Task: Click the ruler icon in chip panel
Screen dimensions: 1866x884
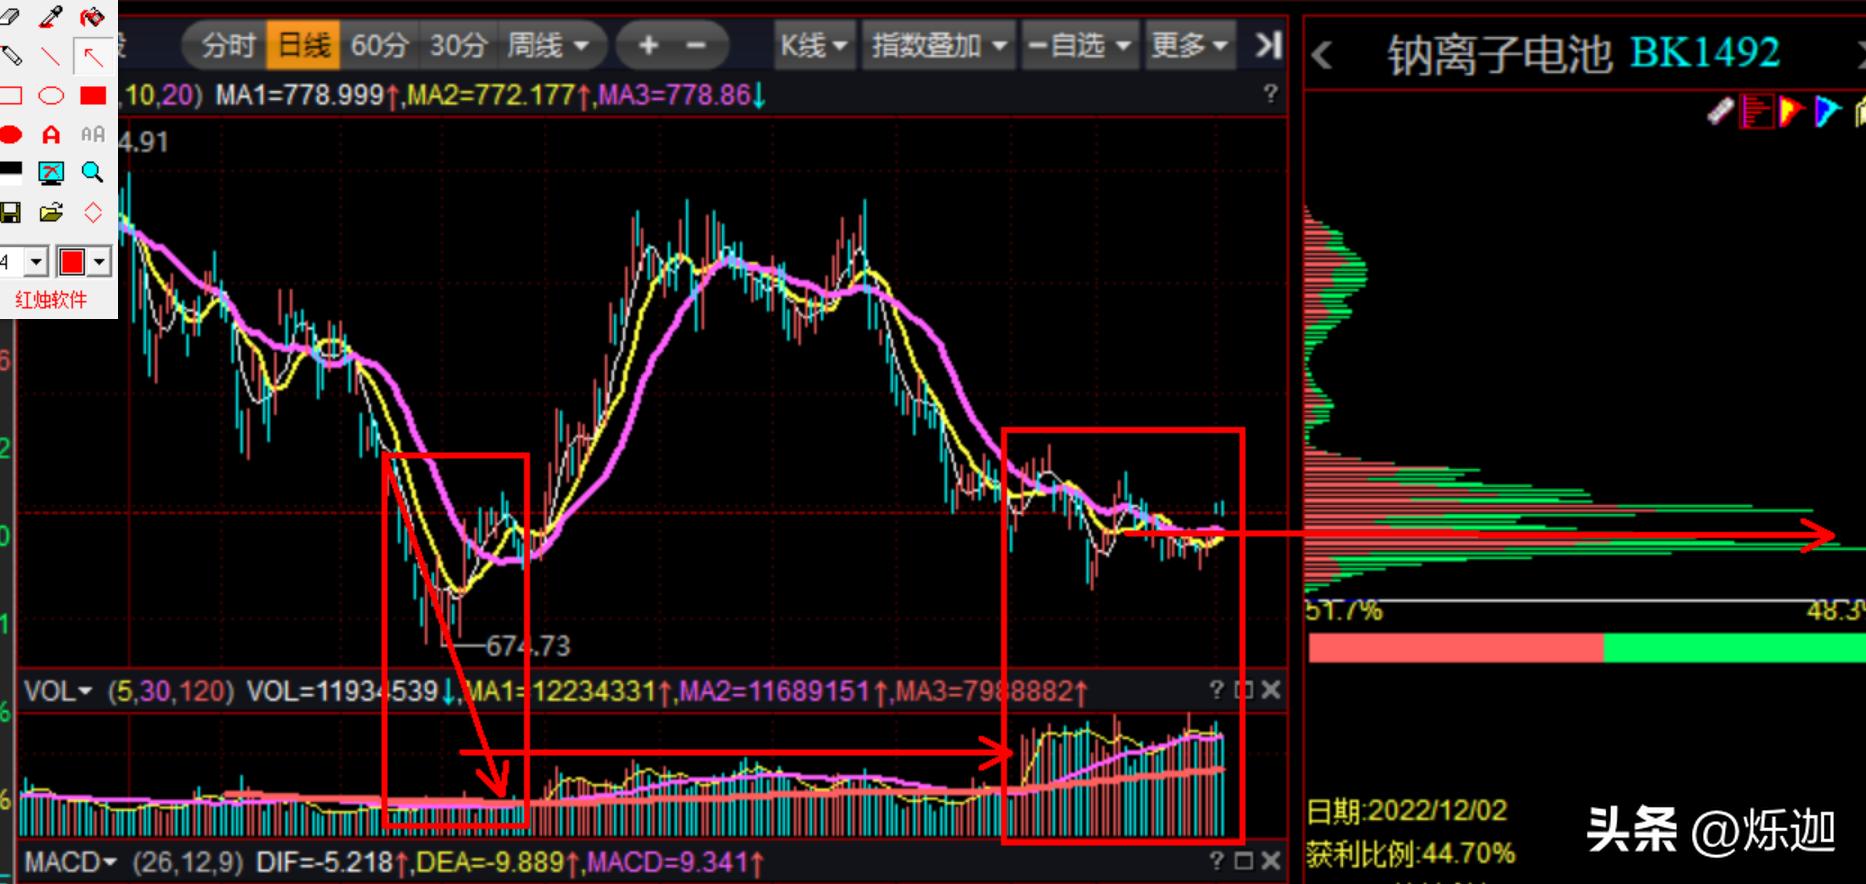Action: (x=1720, y=111)
